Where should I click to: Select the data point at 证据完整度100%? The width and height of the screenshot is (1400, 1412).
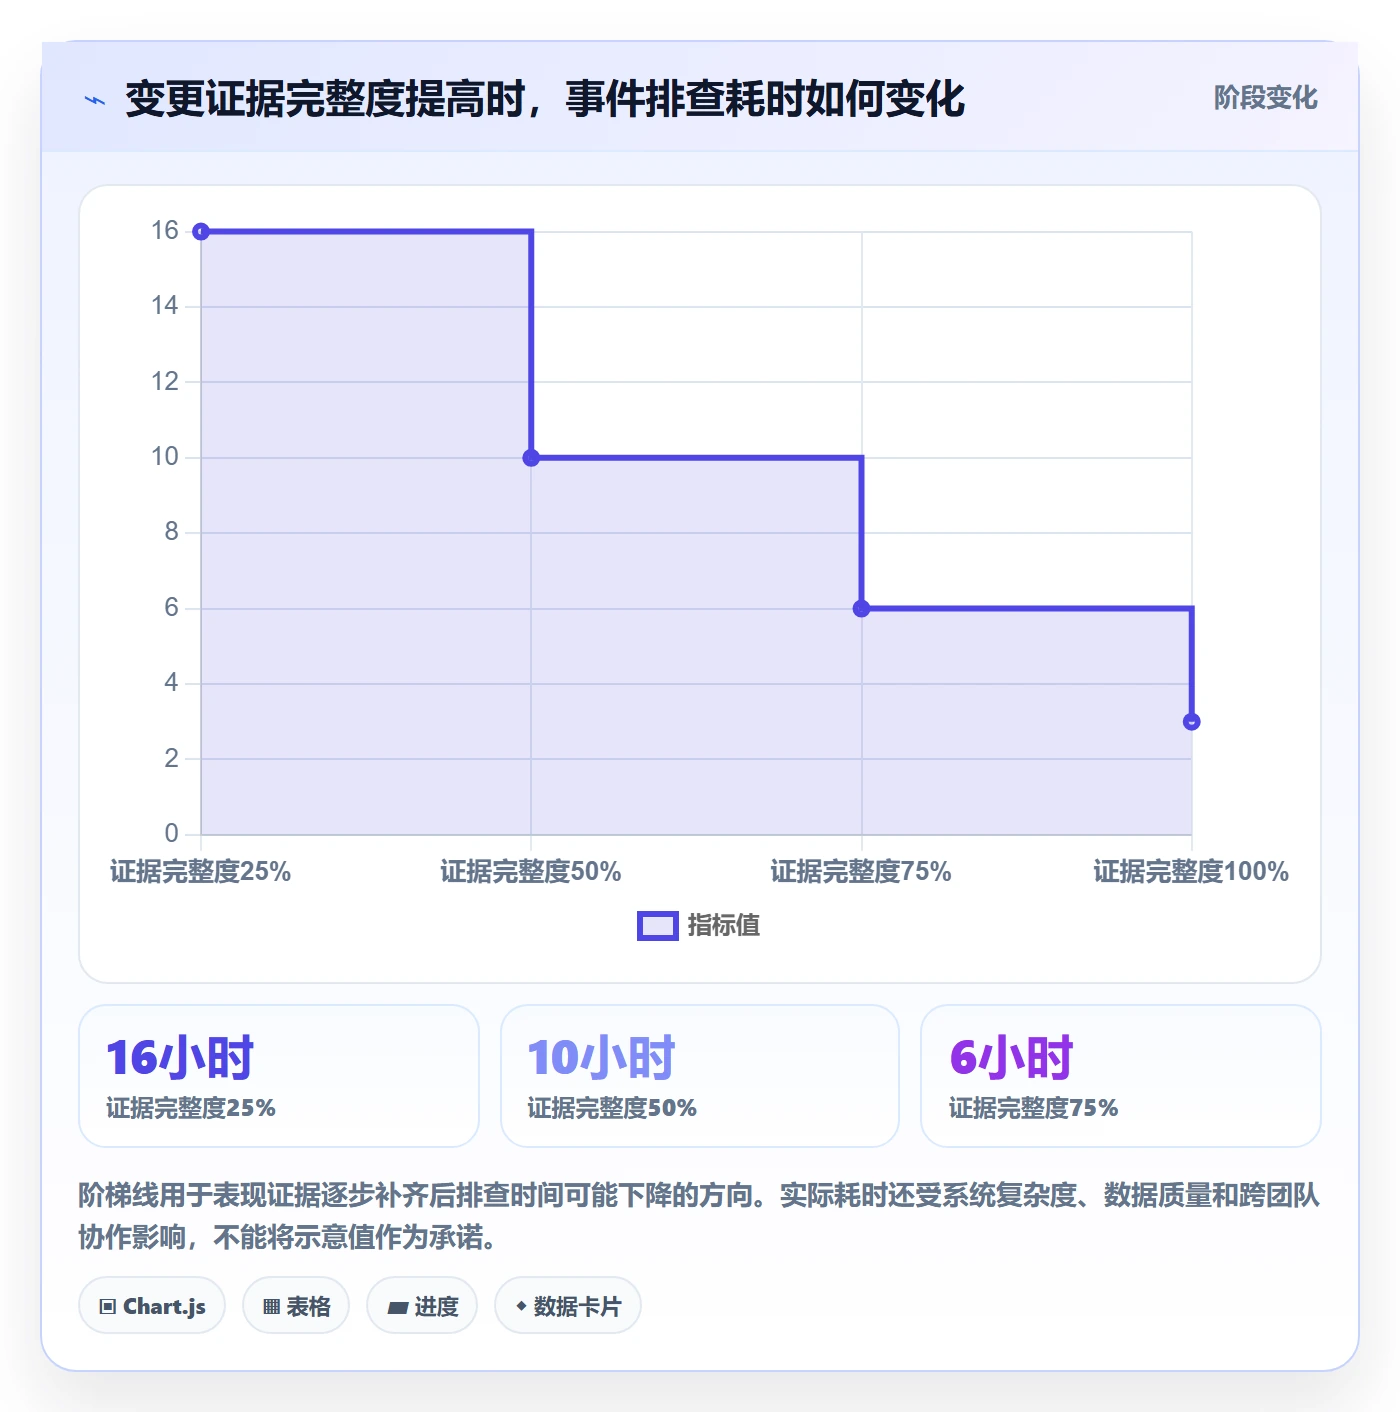[1191, 721]
